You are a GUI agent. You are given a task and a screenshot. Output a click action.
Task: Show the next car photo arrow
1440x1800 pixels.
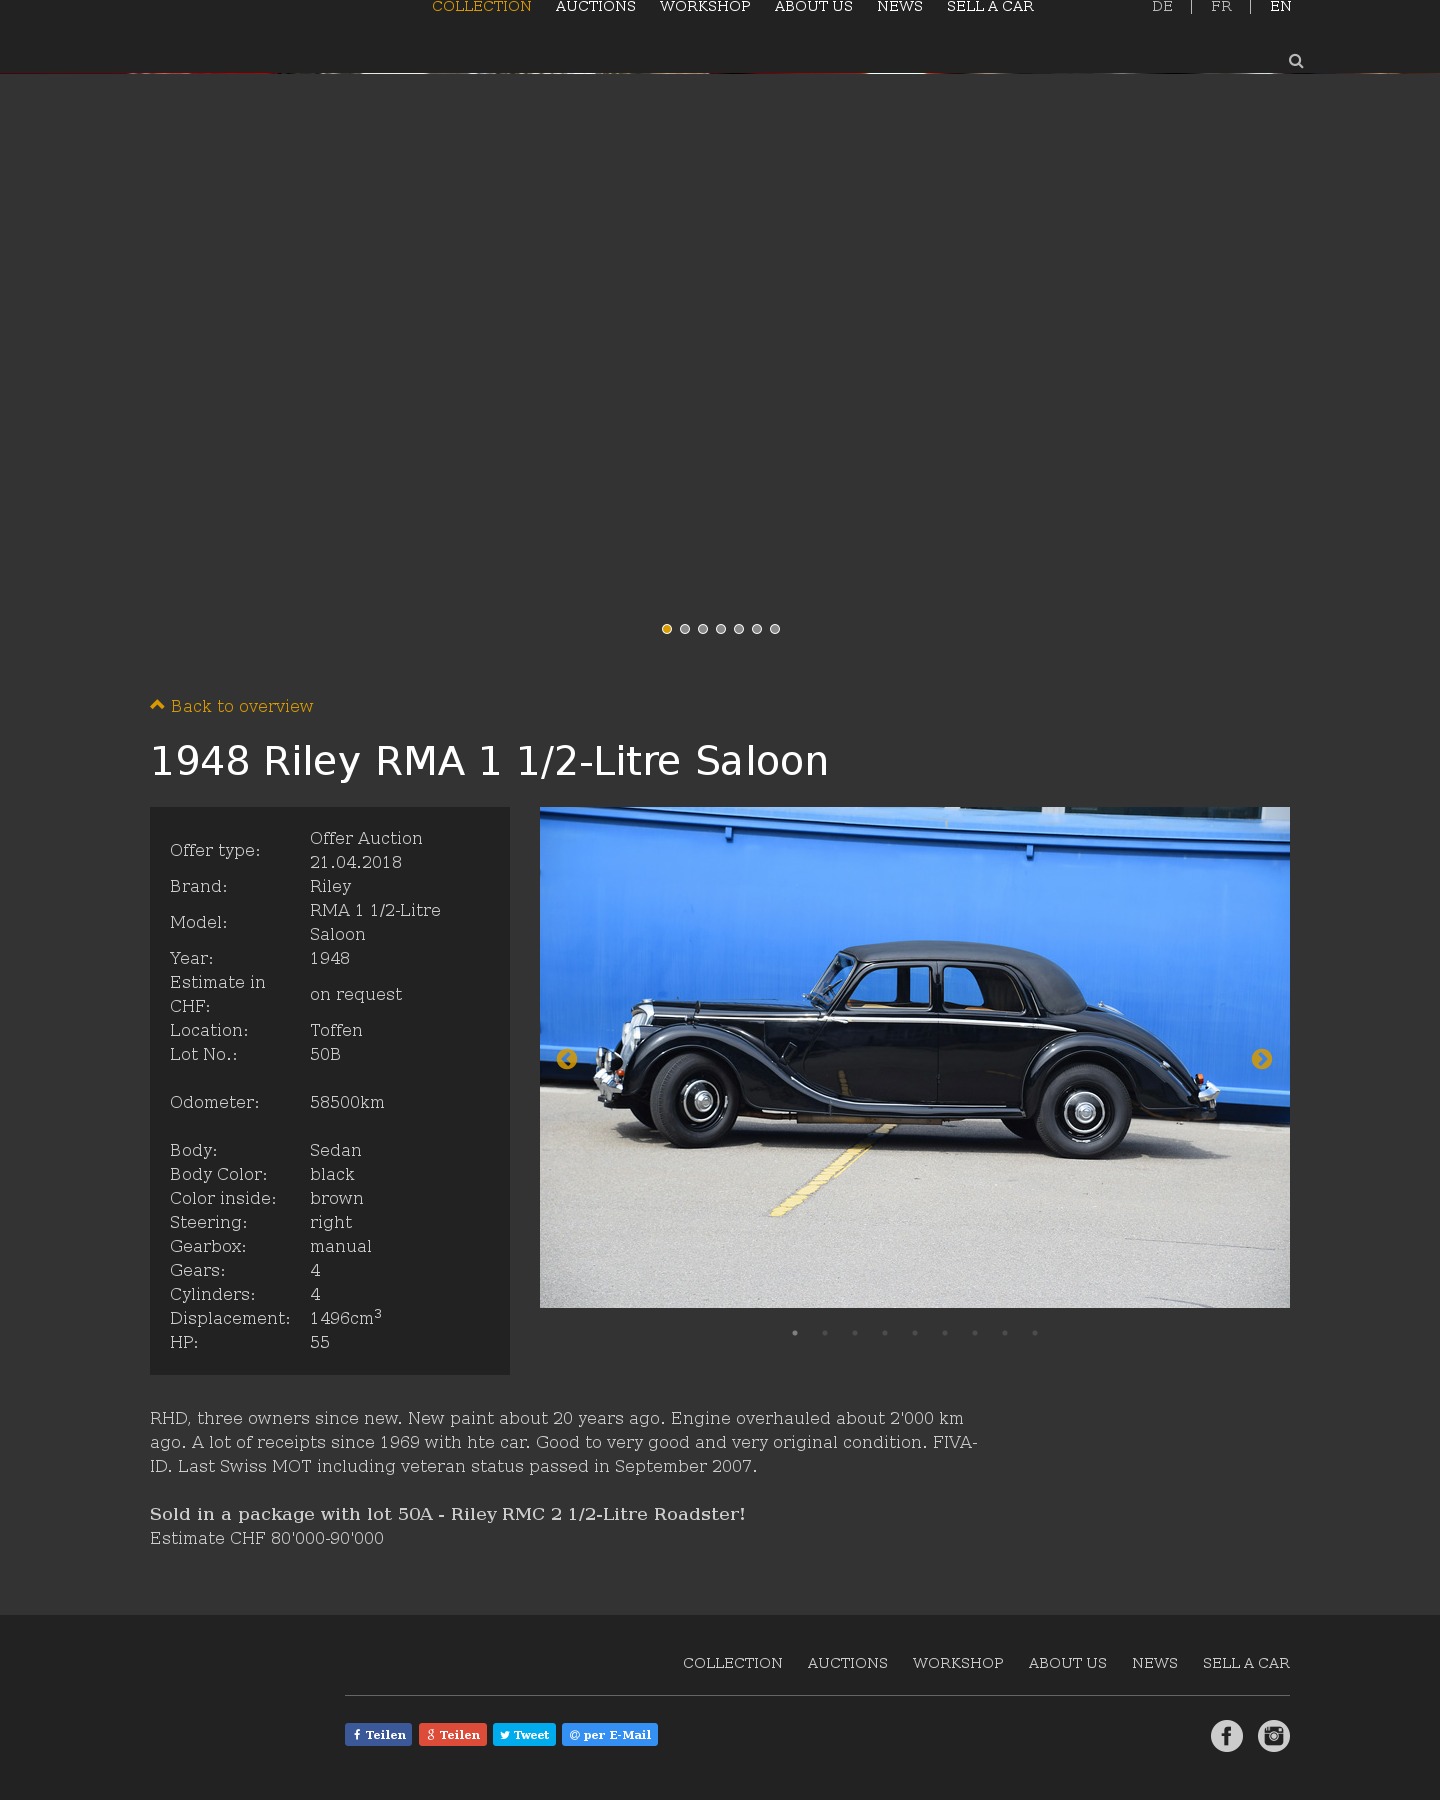point(1262,1059)
